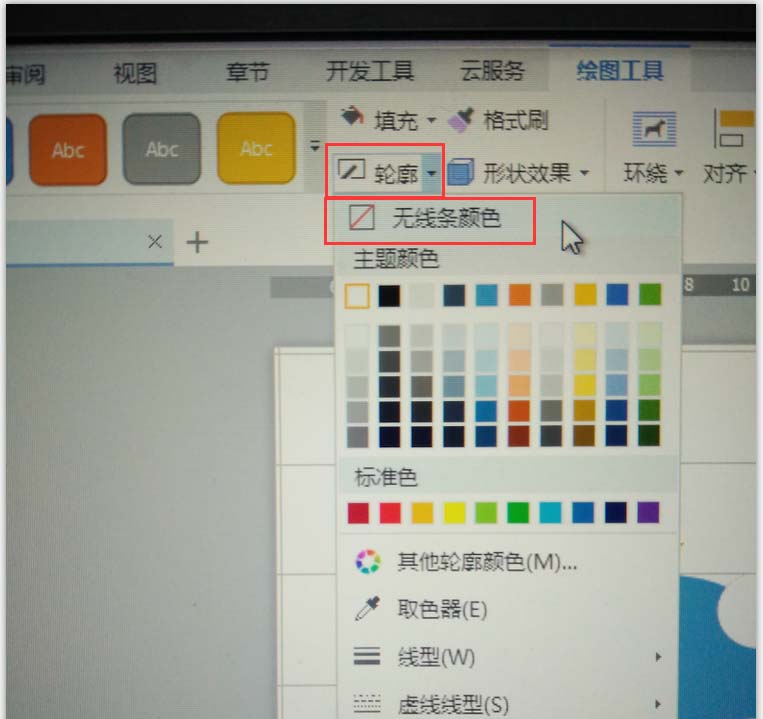
Task: Open the Shape Effects dropdown arrow
Action: pyautogui.click(x=584, y=172)
